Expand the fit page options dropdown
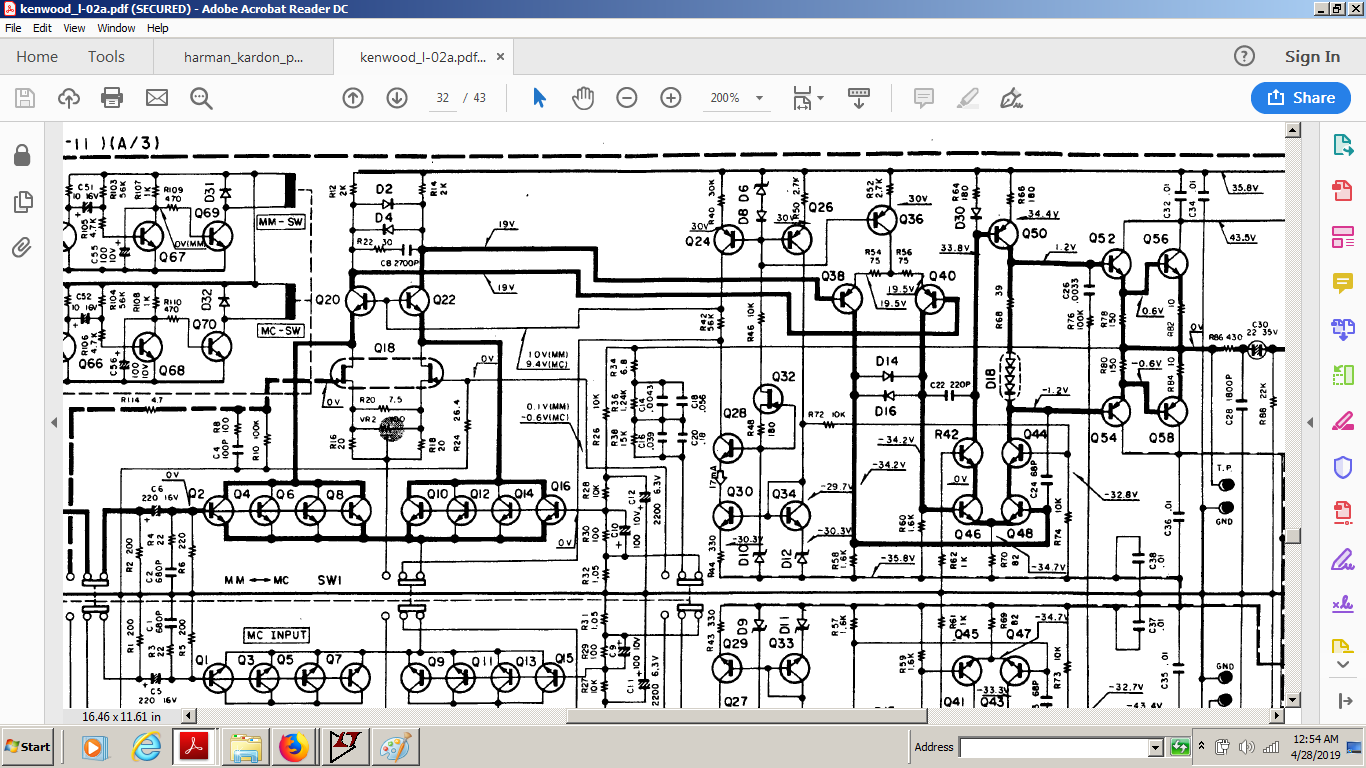 coord(820,98)
